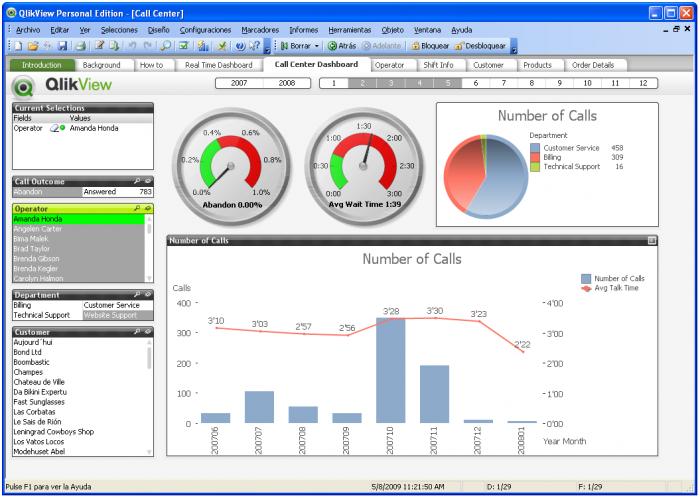
Task: Click the Print icon in the toolbar
Action: 78,46
